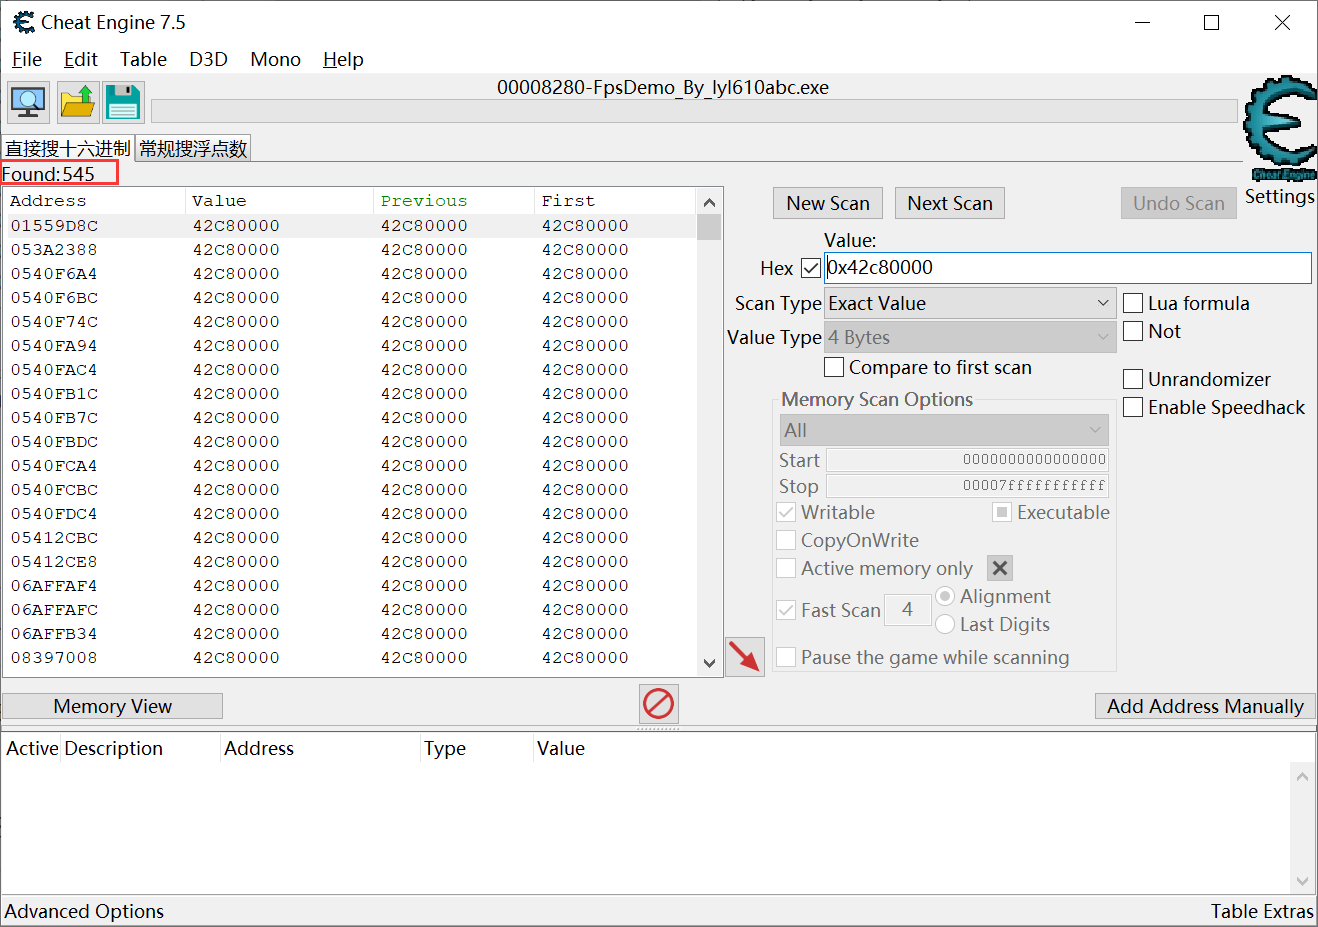The image size is (1318, 927).
Task: Open the D3D menu
Action: [208, 59]
